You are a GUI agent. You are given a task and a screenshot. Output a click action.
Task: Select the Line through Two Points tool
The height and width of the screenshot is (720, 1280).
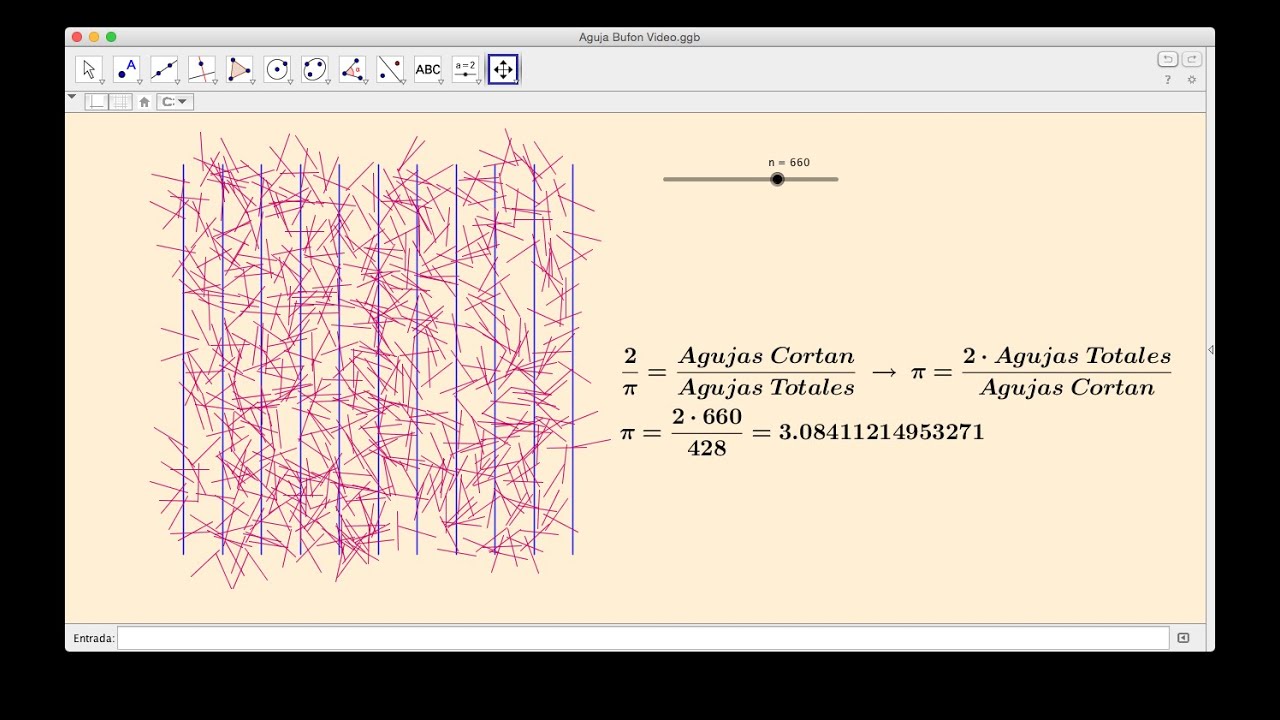(x=164, y=69)
